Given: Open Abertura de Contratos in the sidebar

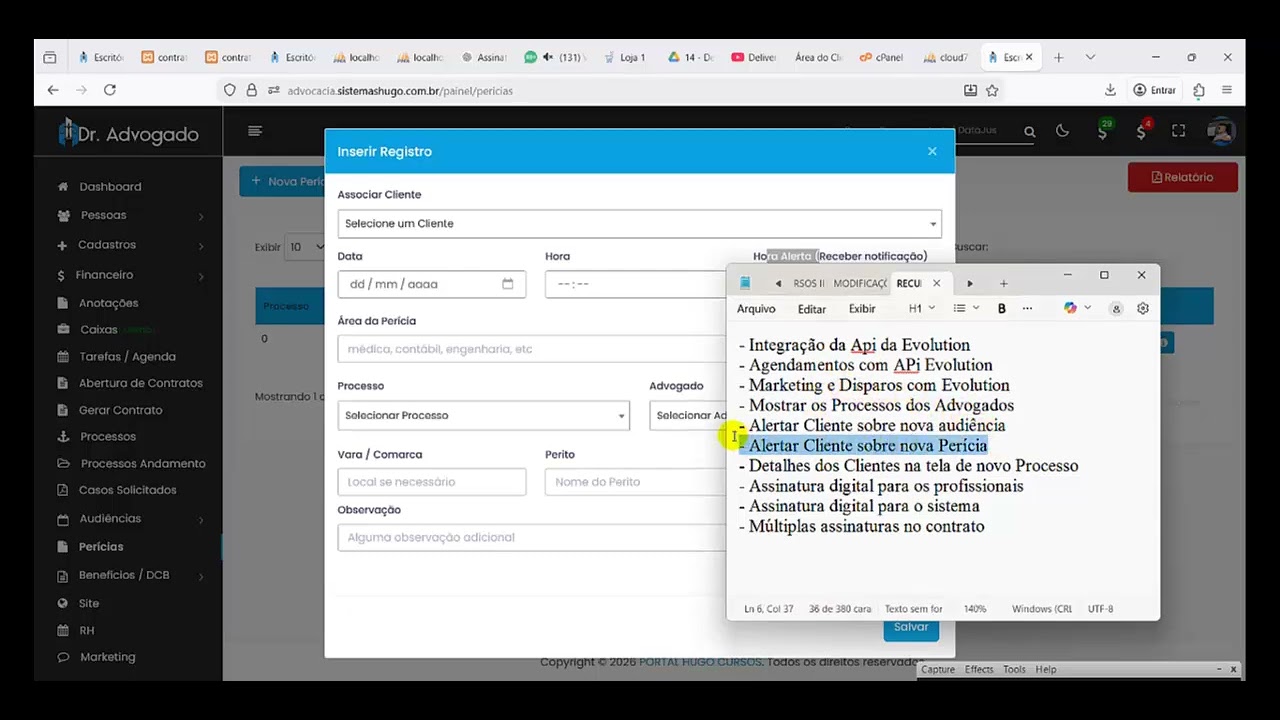Looking at the screenshot, I should [140, 383].
